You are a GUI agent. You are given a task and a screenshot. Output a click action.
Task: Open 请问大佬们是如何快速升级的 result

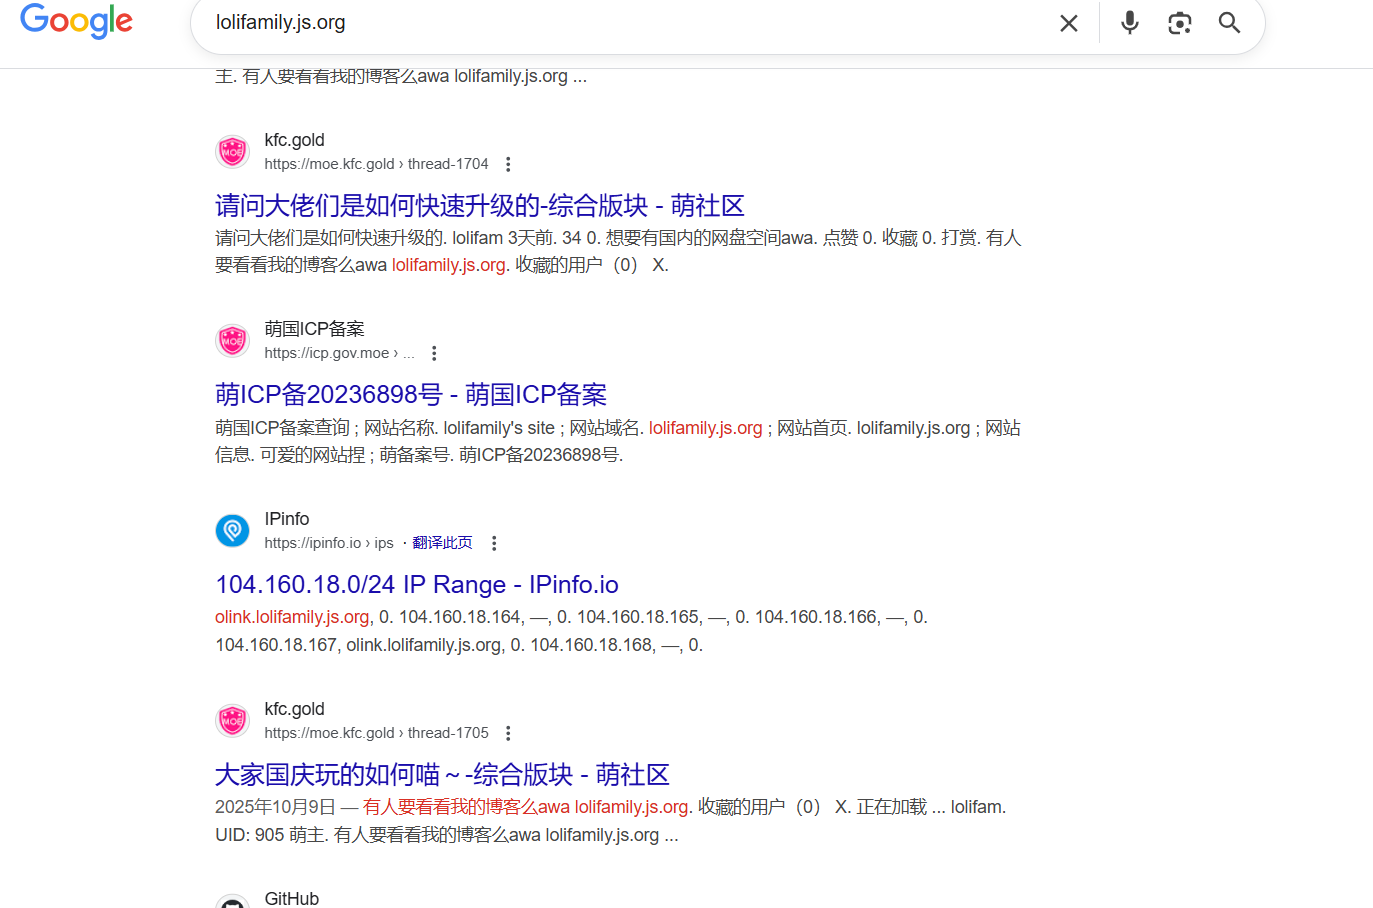479,206
